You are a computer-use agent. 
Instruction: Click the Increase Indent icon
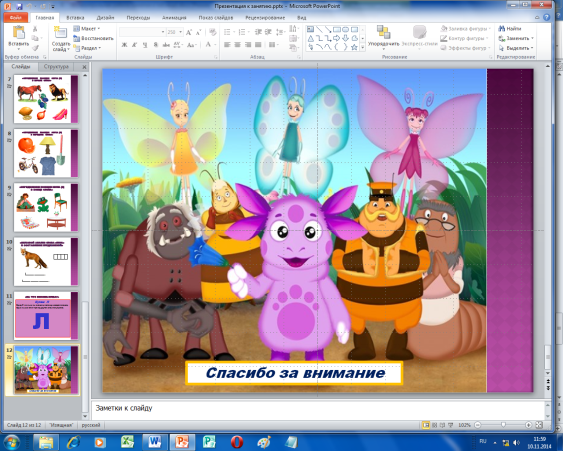click(x=268, y=32)
